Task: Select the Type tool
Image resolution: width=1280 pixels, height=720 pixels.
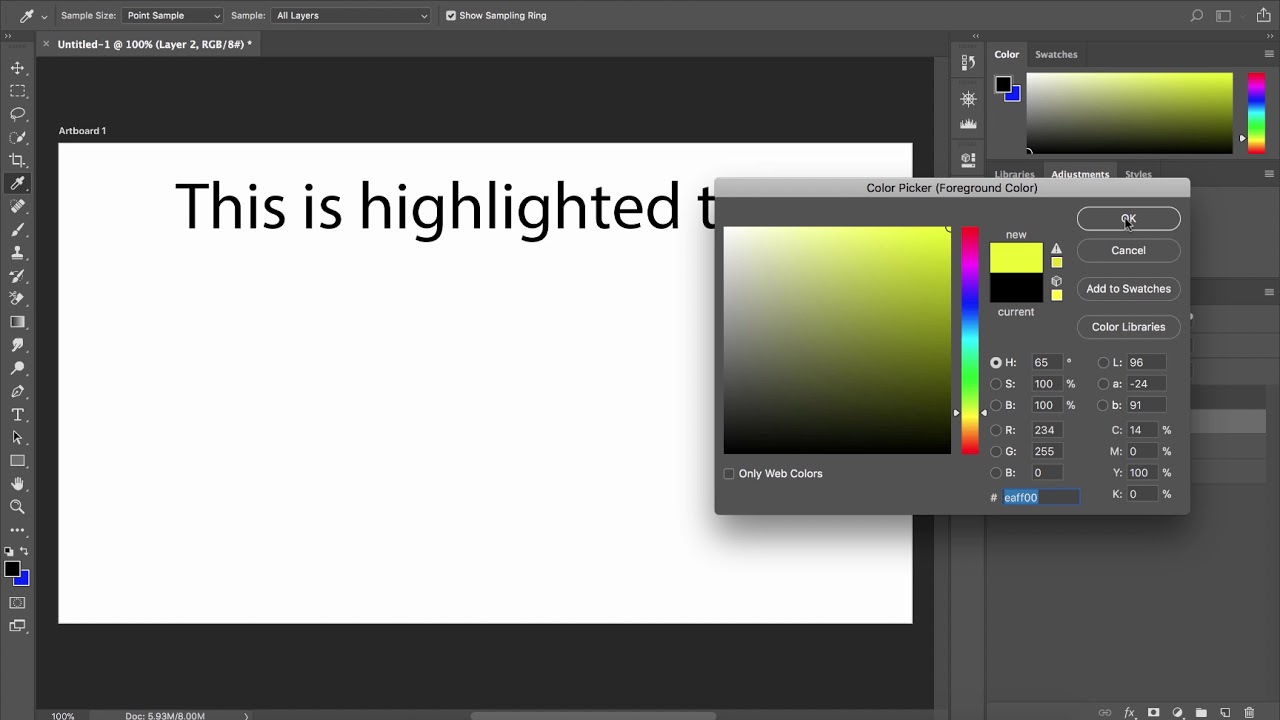Action: (17, 415)
